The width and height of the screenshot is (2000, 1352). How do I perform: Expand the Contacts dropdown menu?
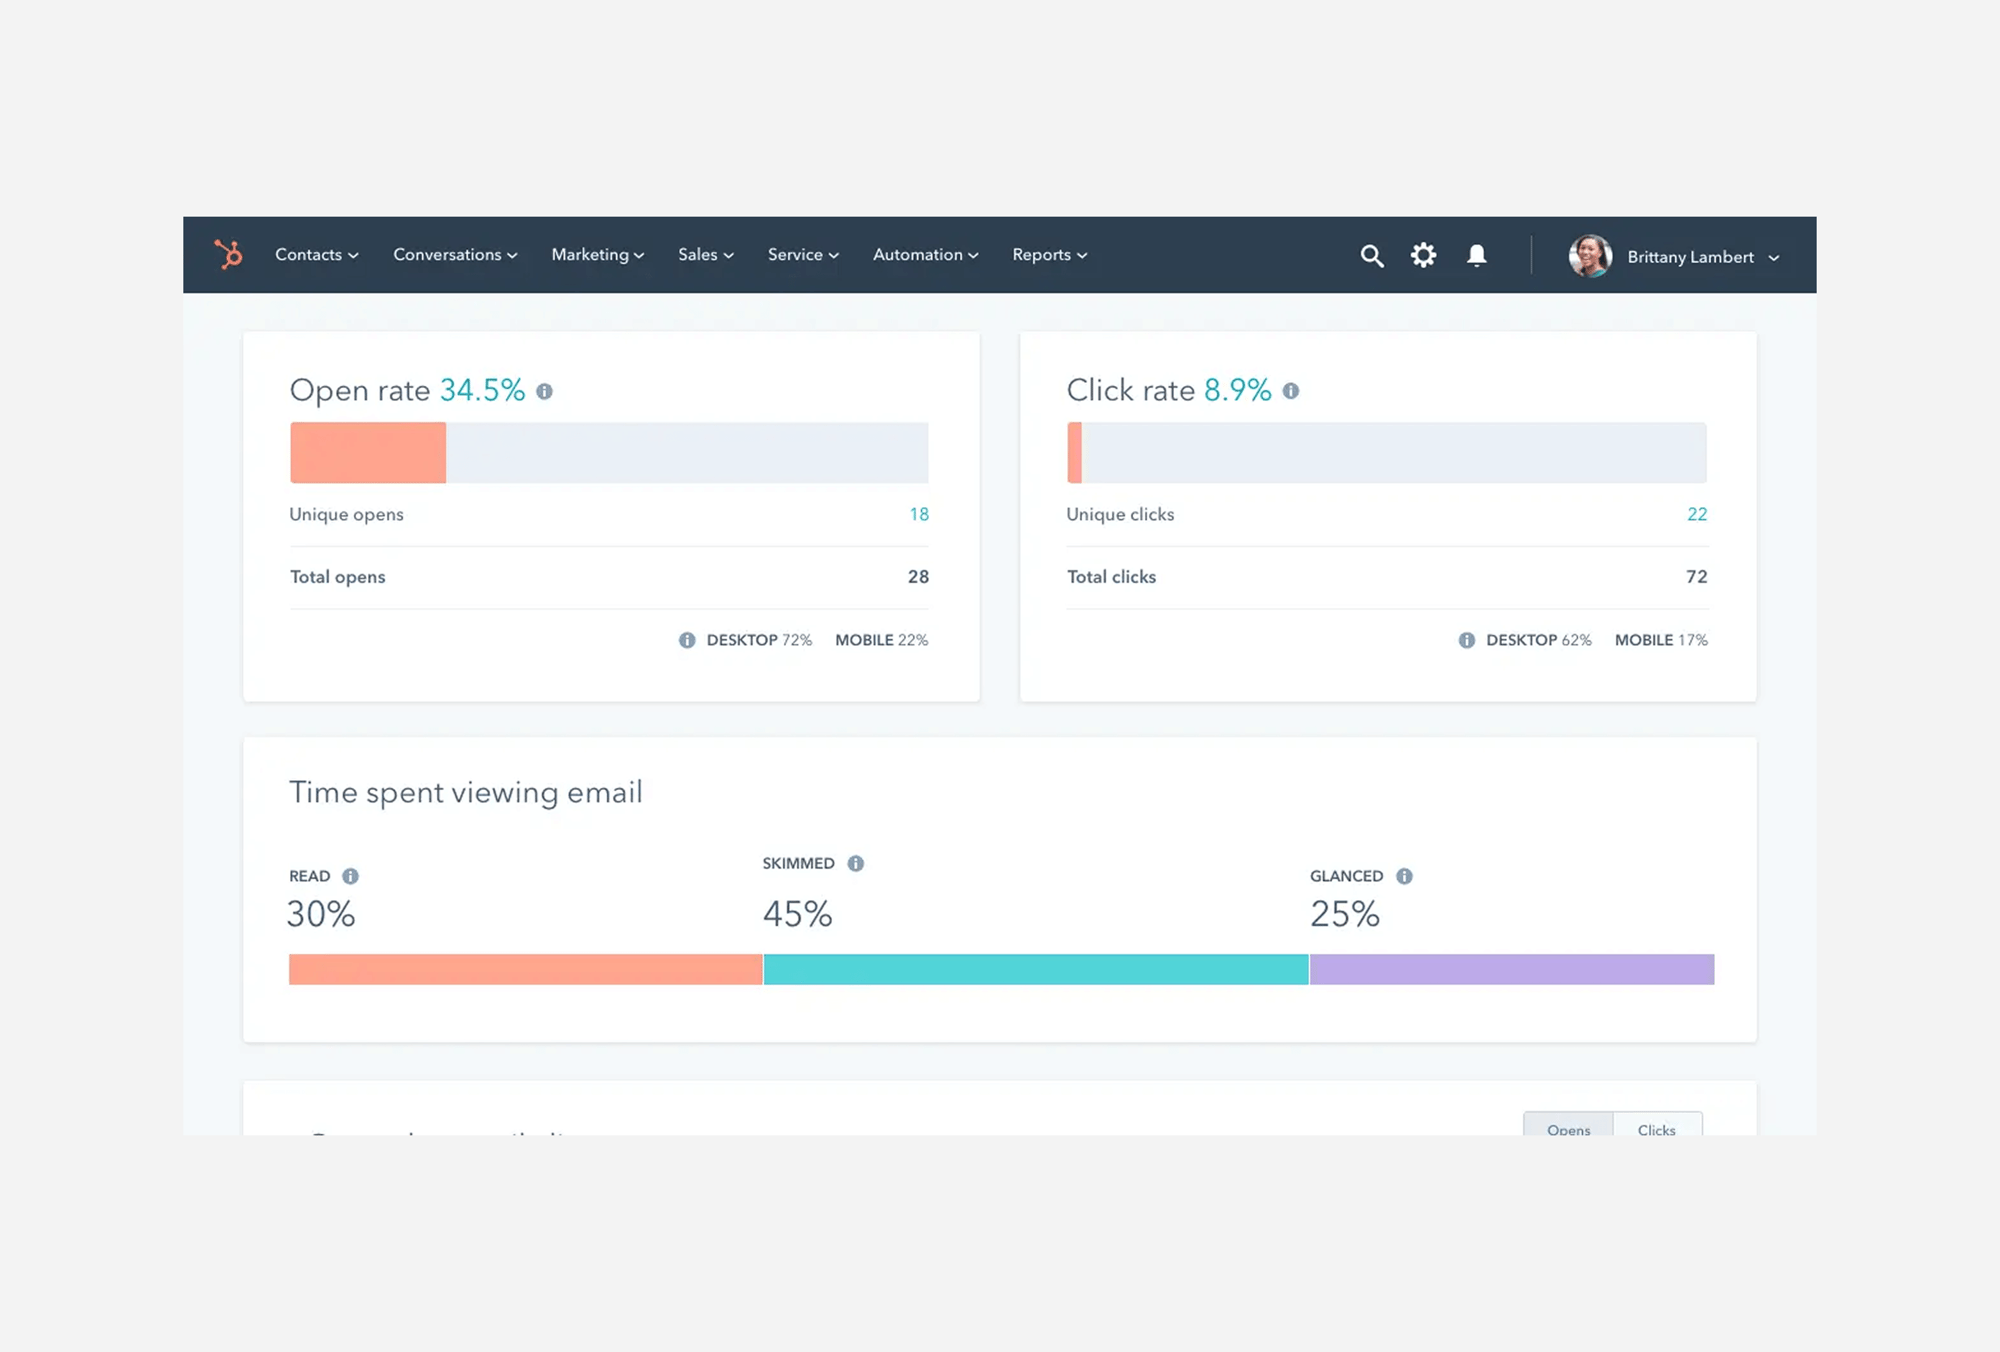click(x=316, y=255)
